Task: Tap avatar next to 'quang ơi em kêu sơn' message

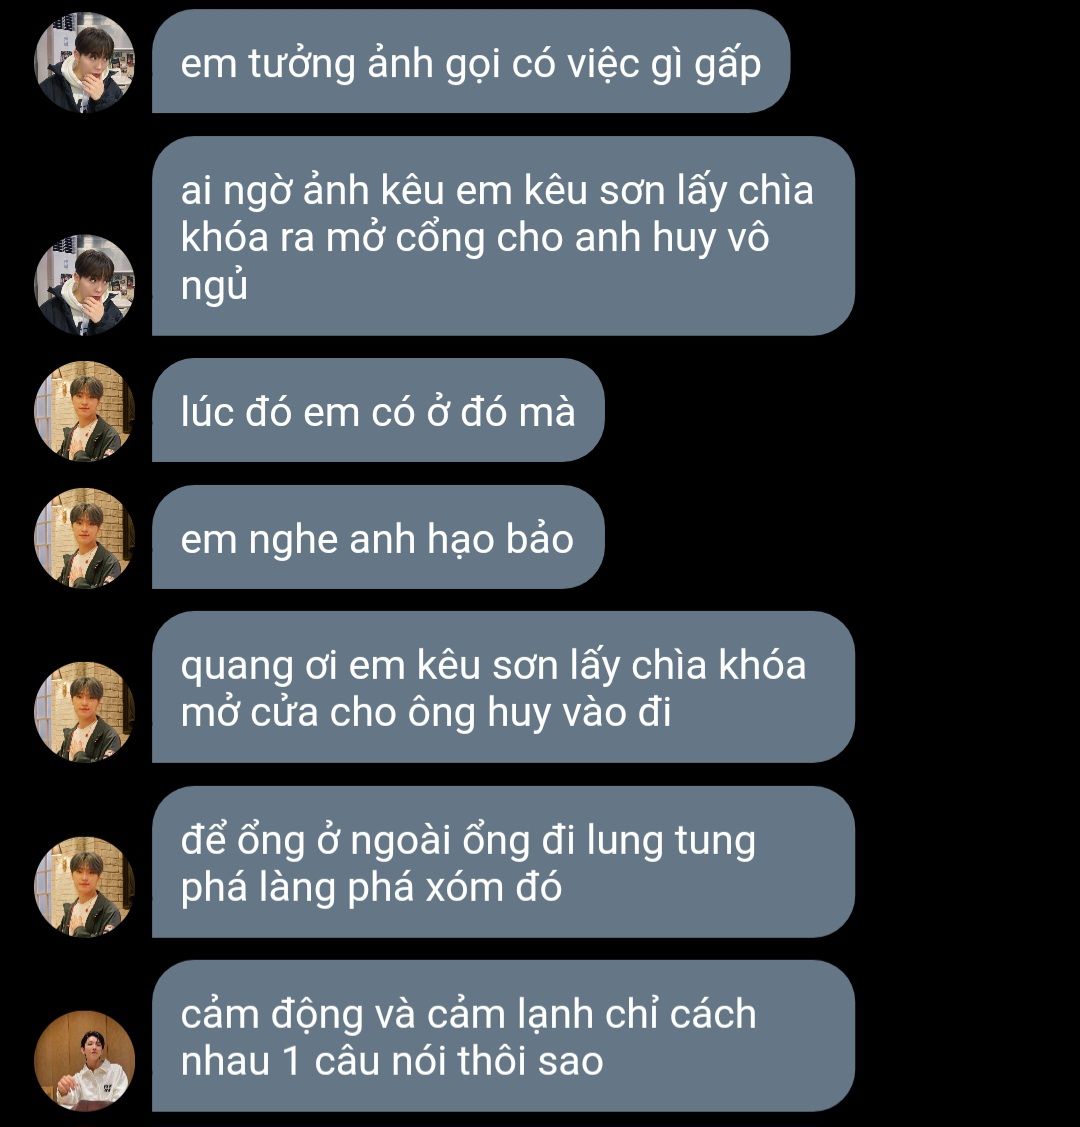Action: click(x=85, y=712)
